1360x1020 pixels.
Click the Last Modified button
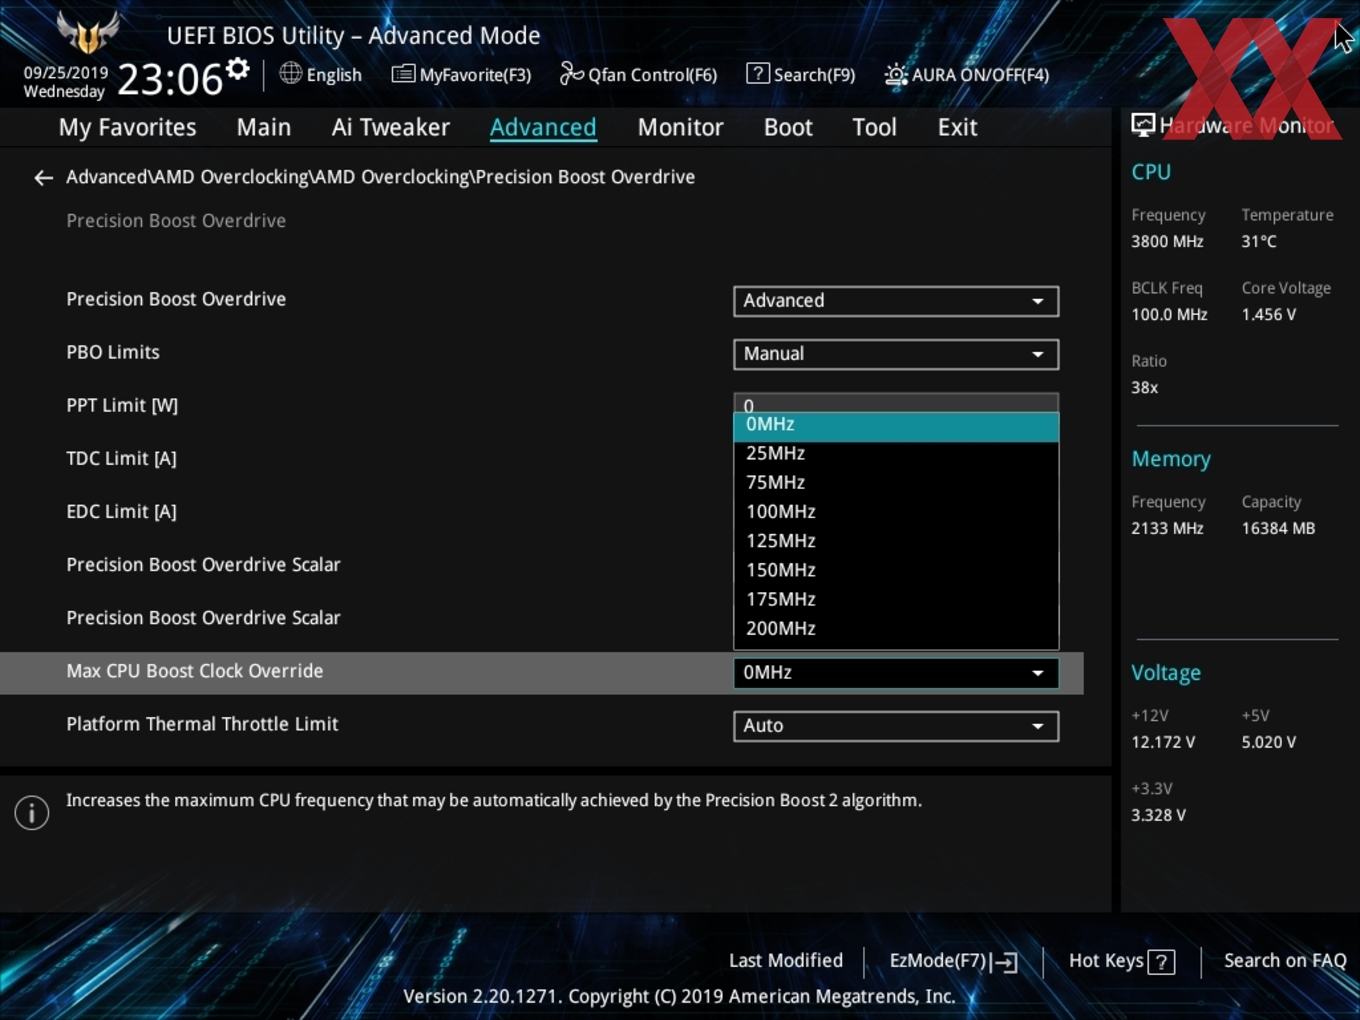(786, 961)
